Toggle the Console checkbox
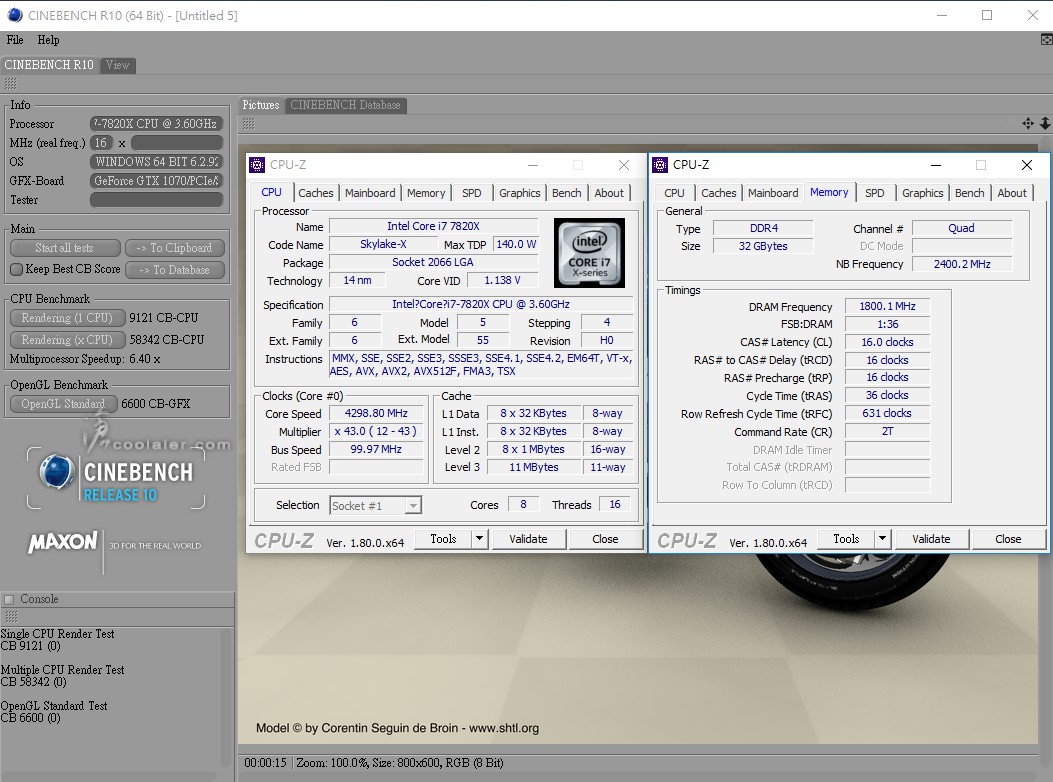1053x782 pixels. 9,599
